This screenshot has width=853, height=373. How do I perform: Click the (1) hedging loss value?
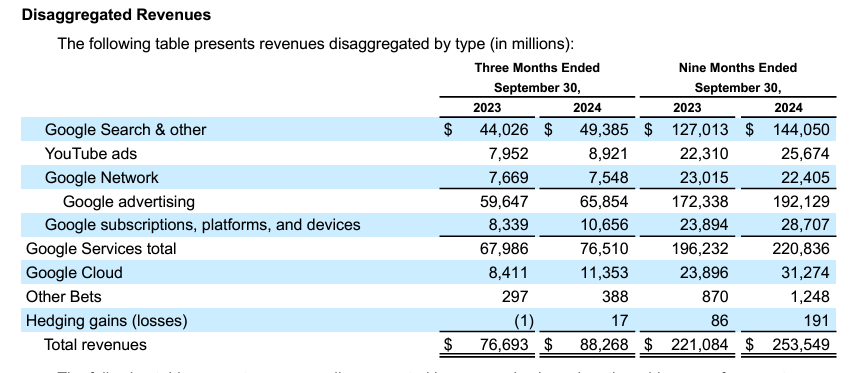pos(524,320)
